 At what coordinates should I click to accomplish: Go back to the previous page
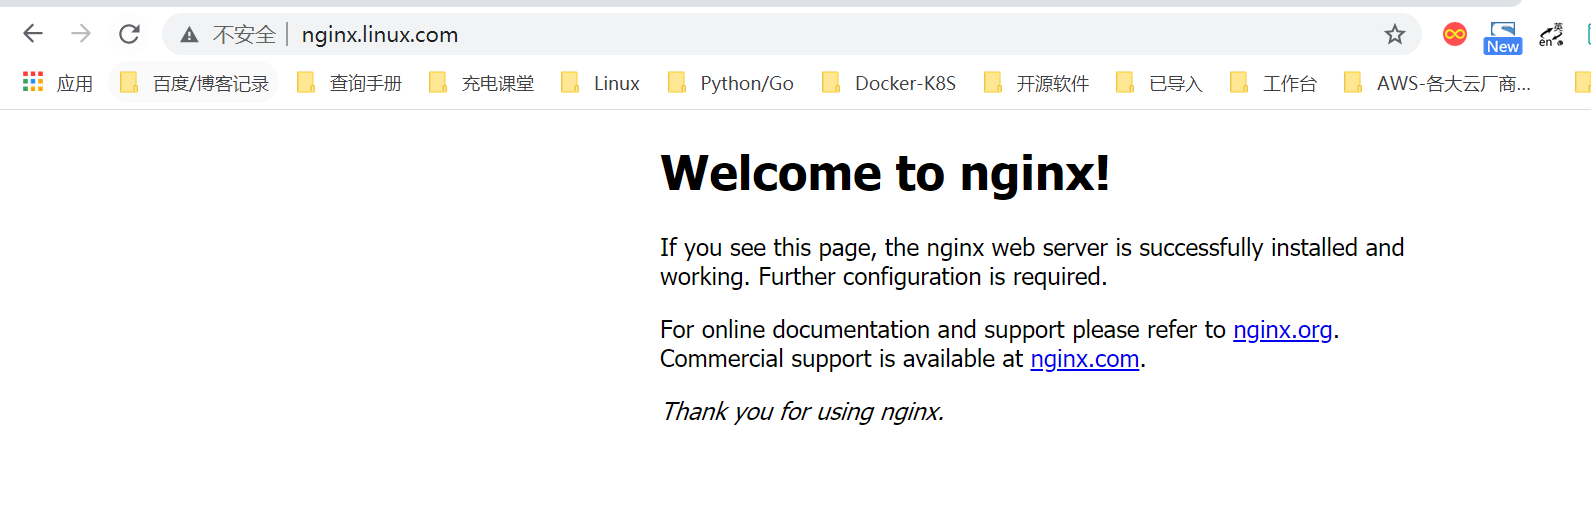(x=33, y=34)
